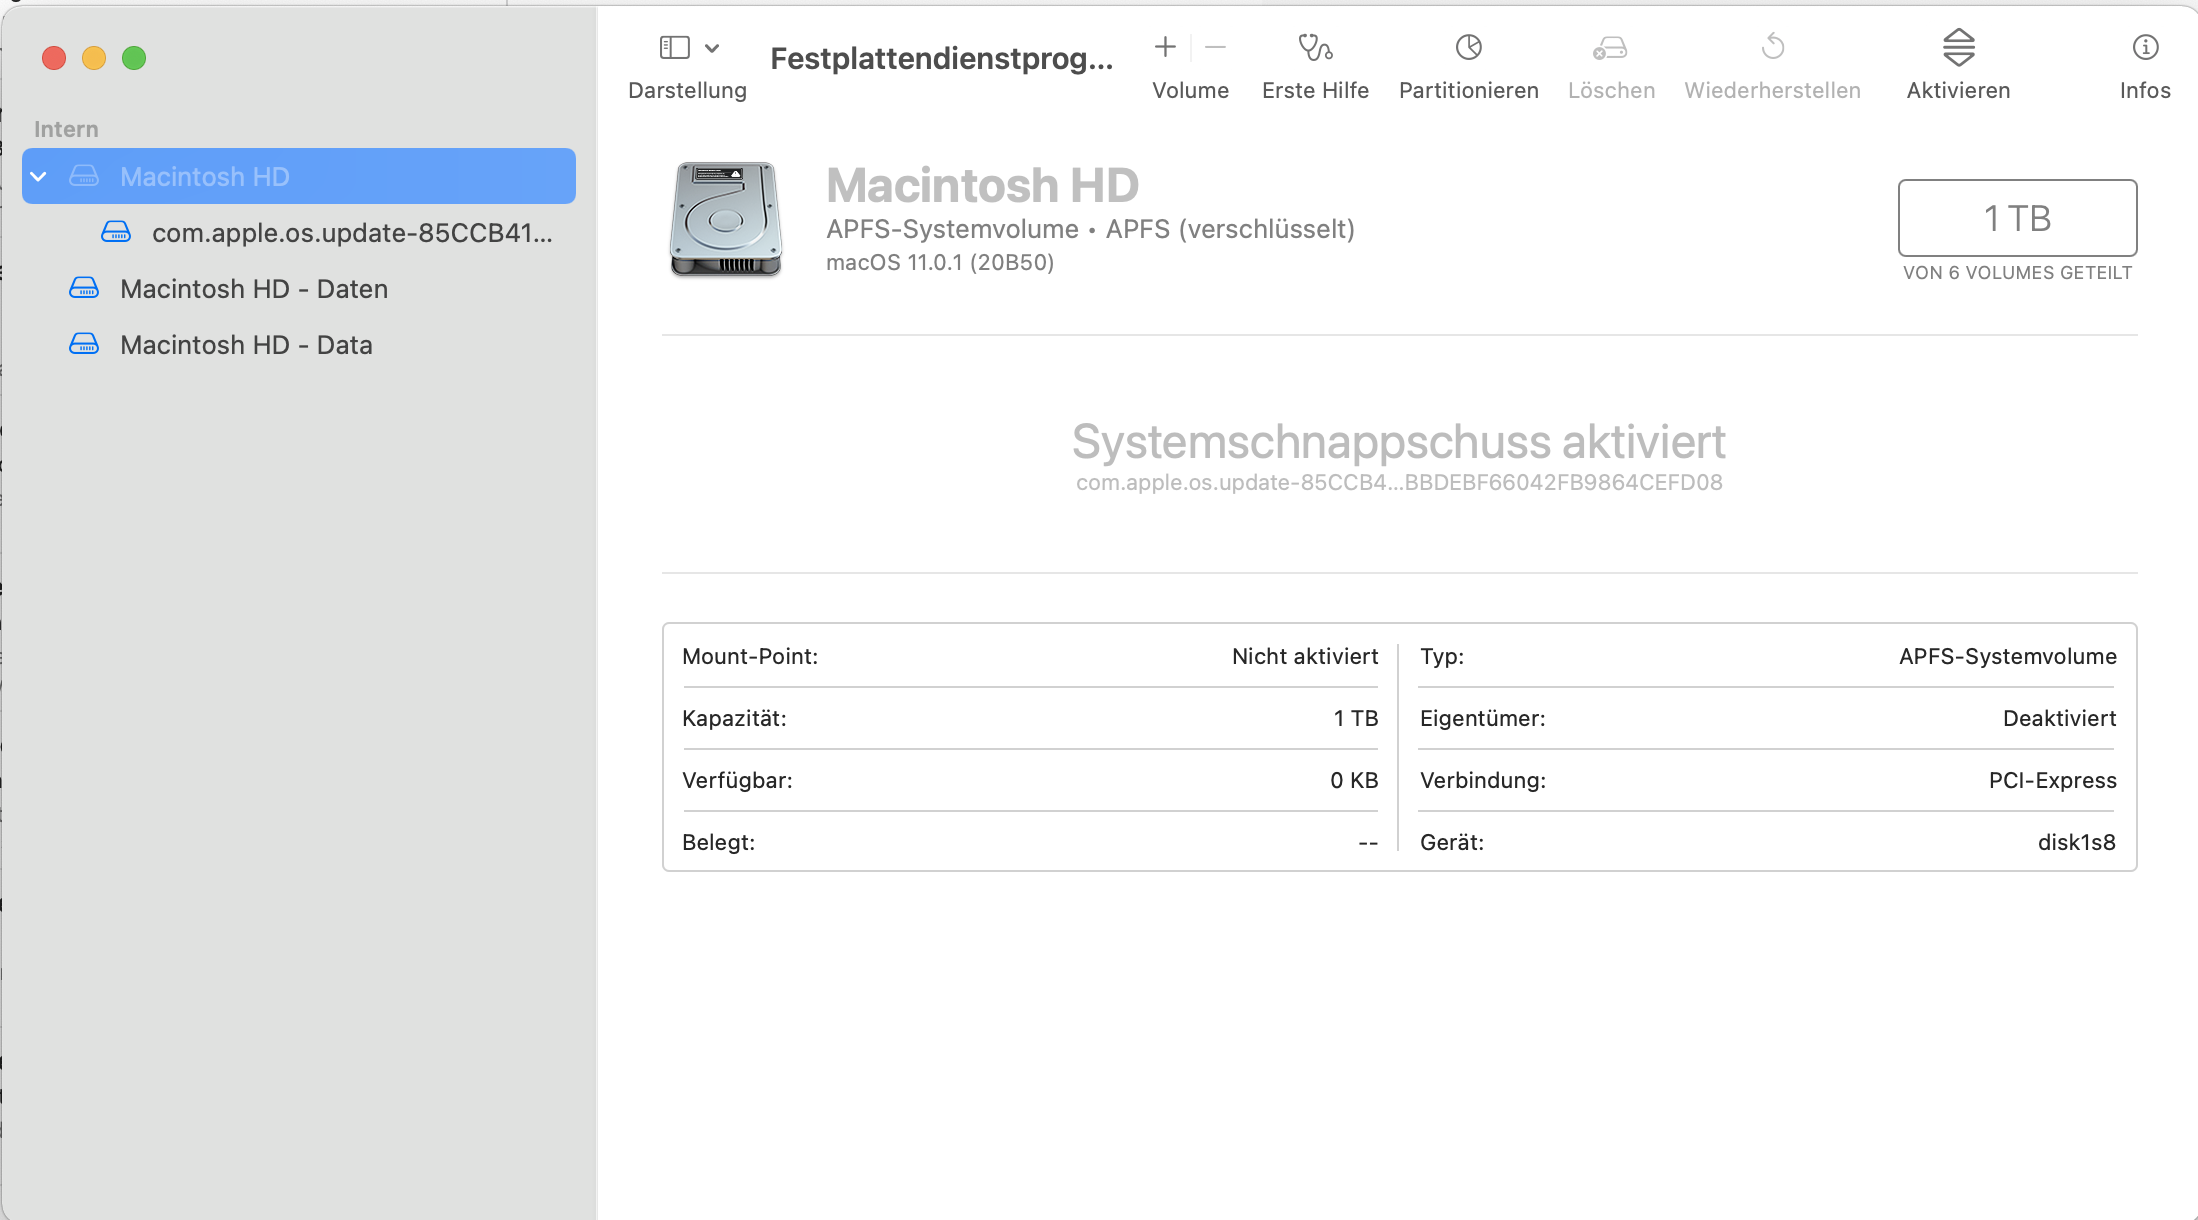
Task: Open the Partitionieren pie chart tool
Action: [x=1468, y=47]
